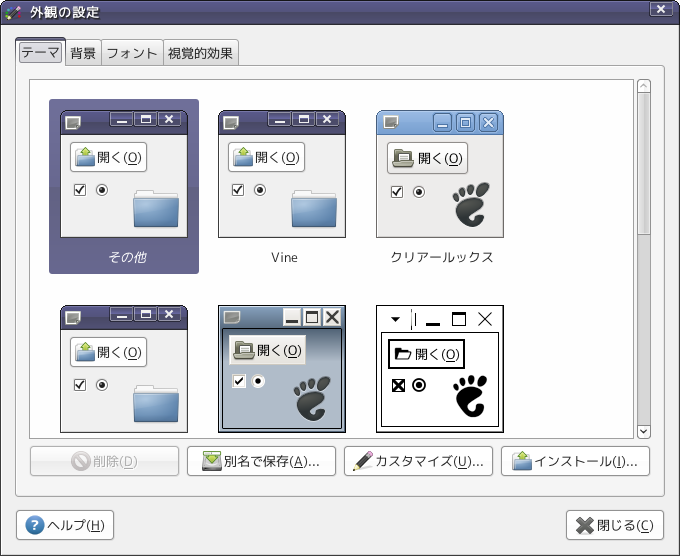Click the crossed checkbox in high contrast preview
Screen dimensions: 680x556
[398, 385]
